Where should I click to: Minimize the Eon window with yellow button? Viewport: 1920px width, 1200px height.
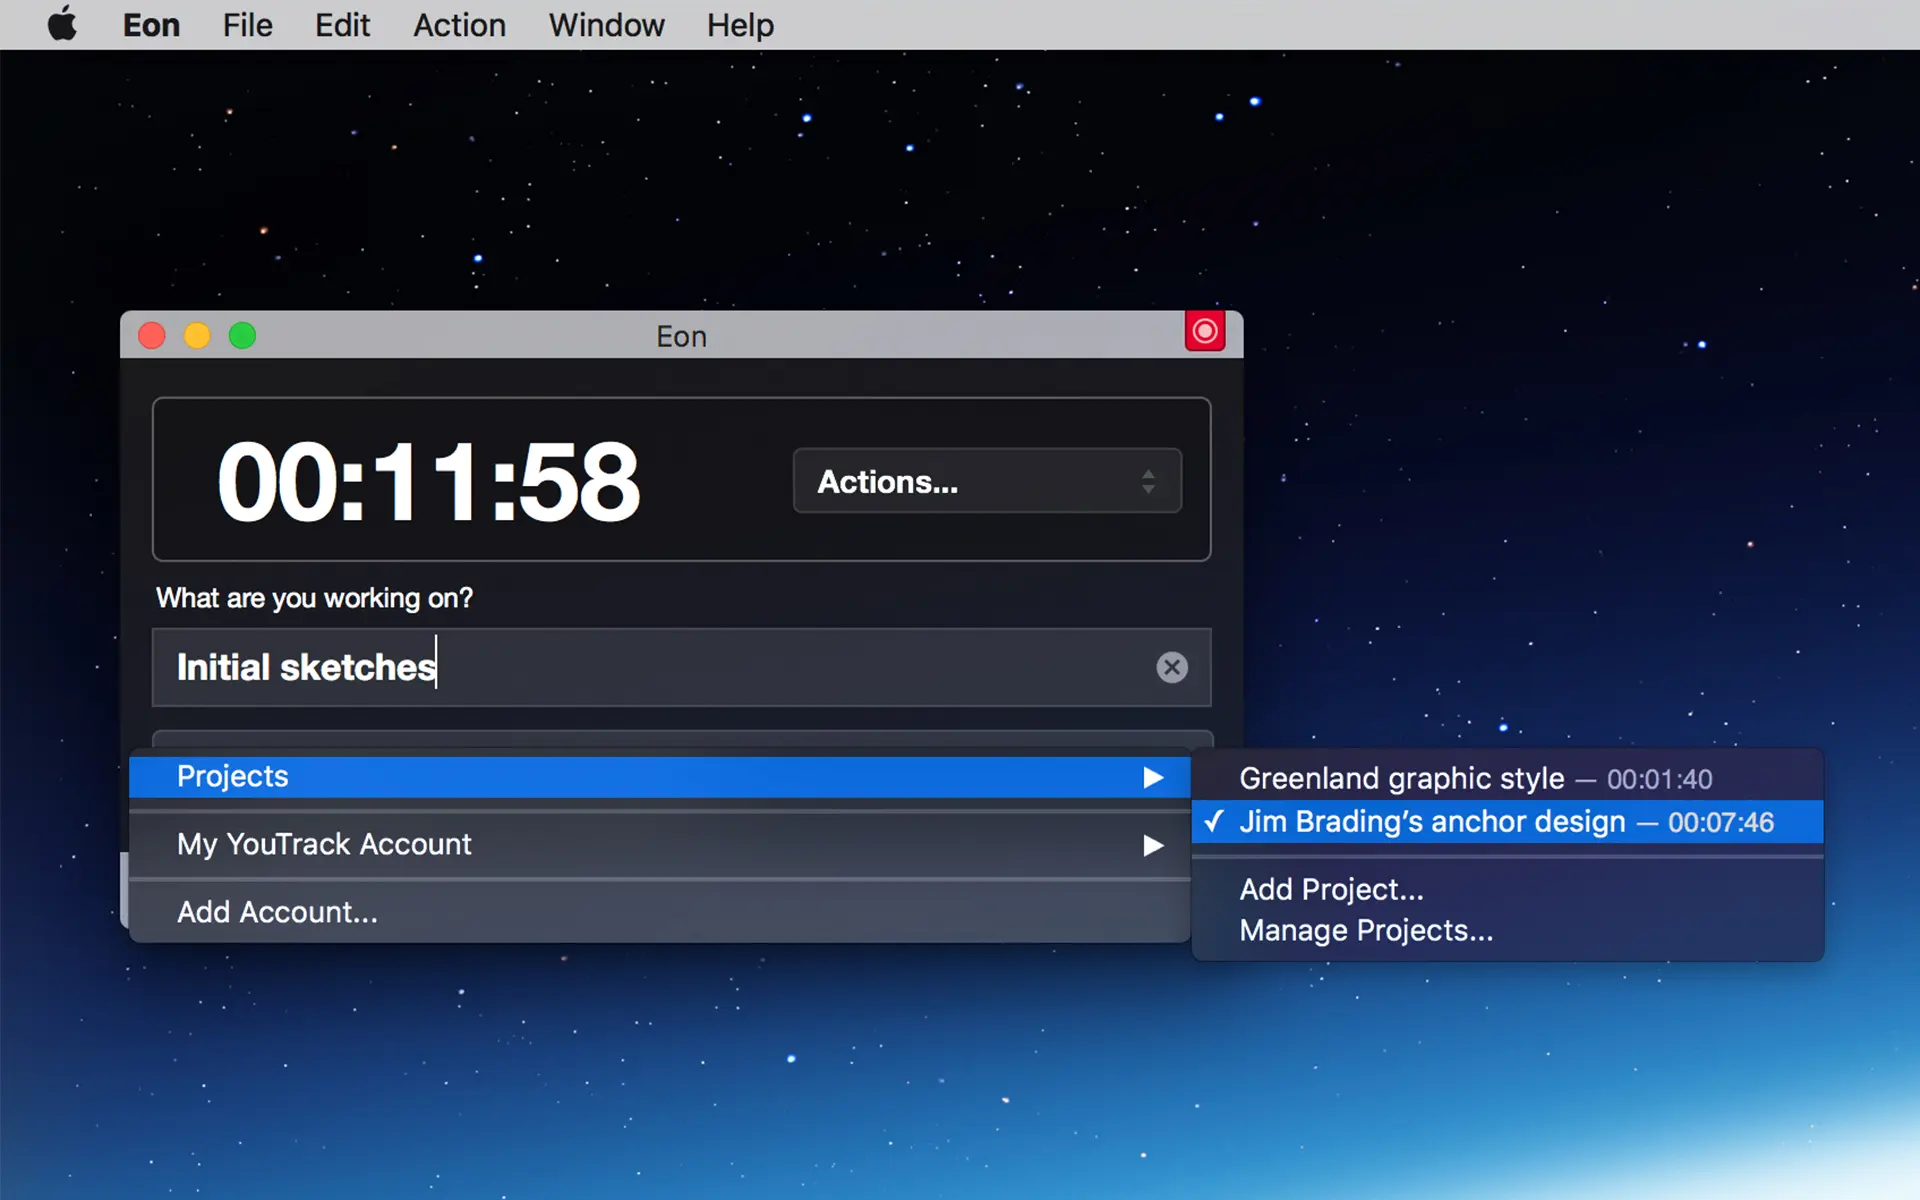(197, 335)
